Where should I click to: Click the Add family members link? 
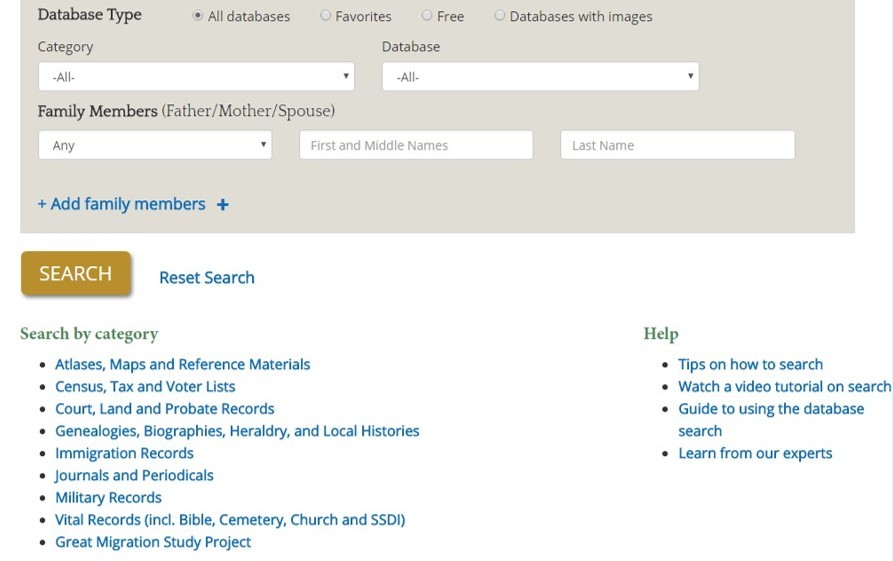point(121,204)
